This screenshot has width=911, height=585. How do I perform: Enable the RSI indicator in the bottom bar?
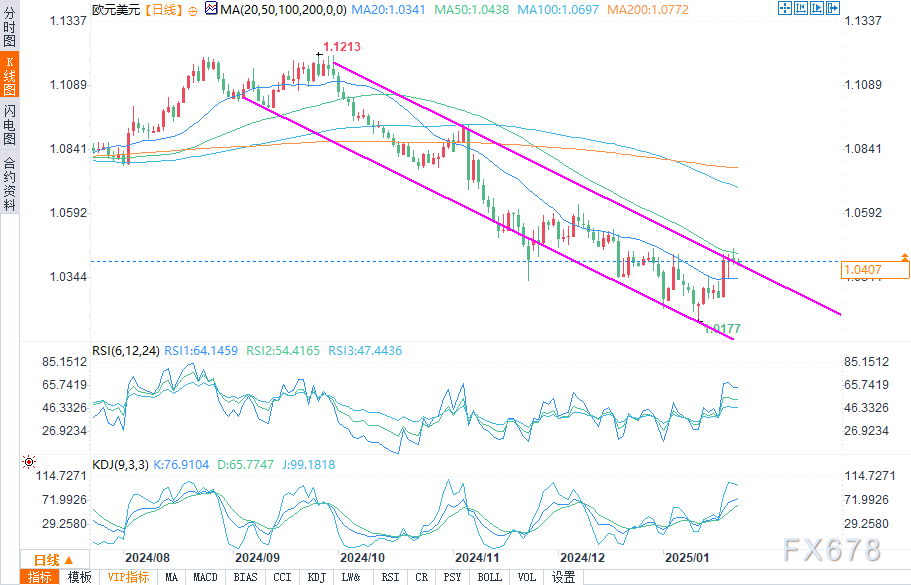pyautogui.click(x=390, y=577)
